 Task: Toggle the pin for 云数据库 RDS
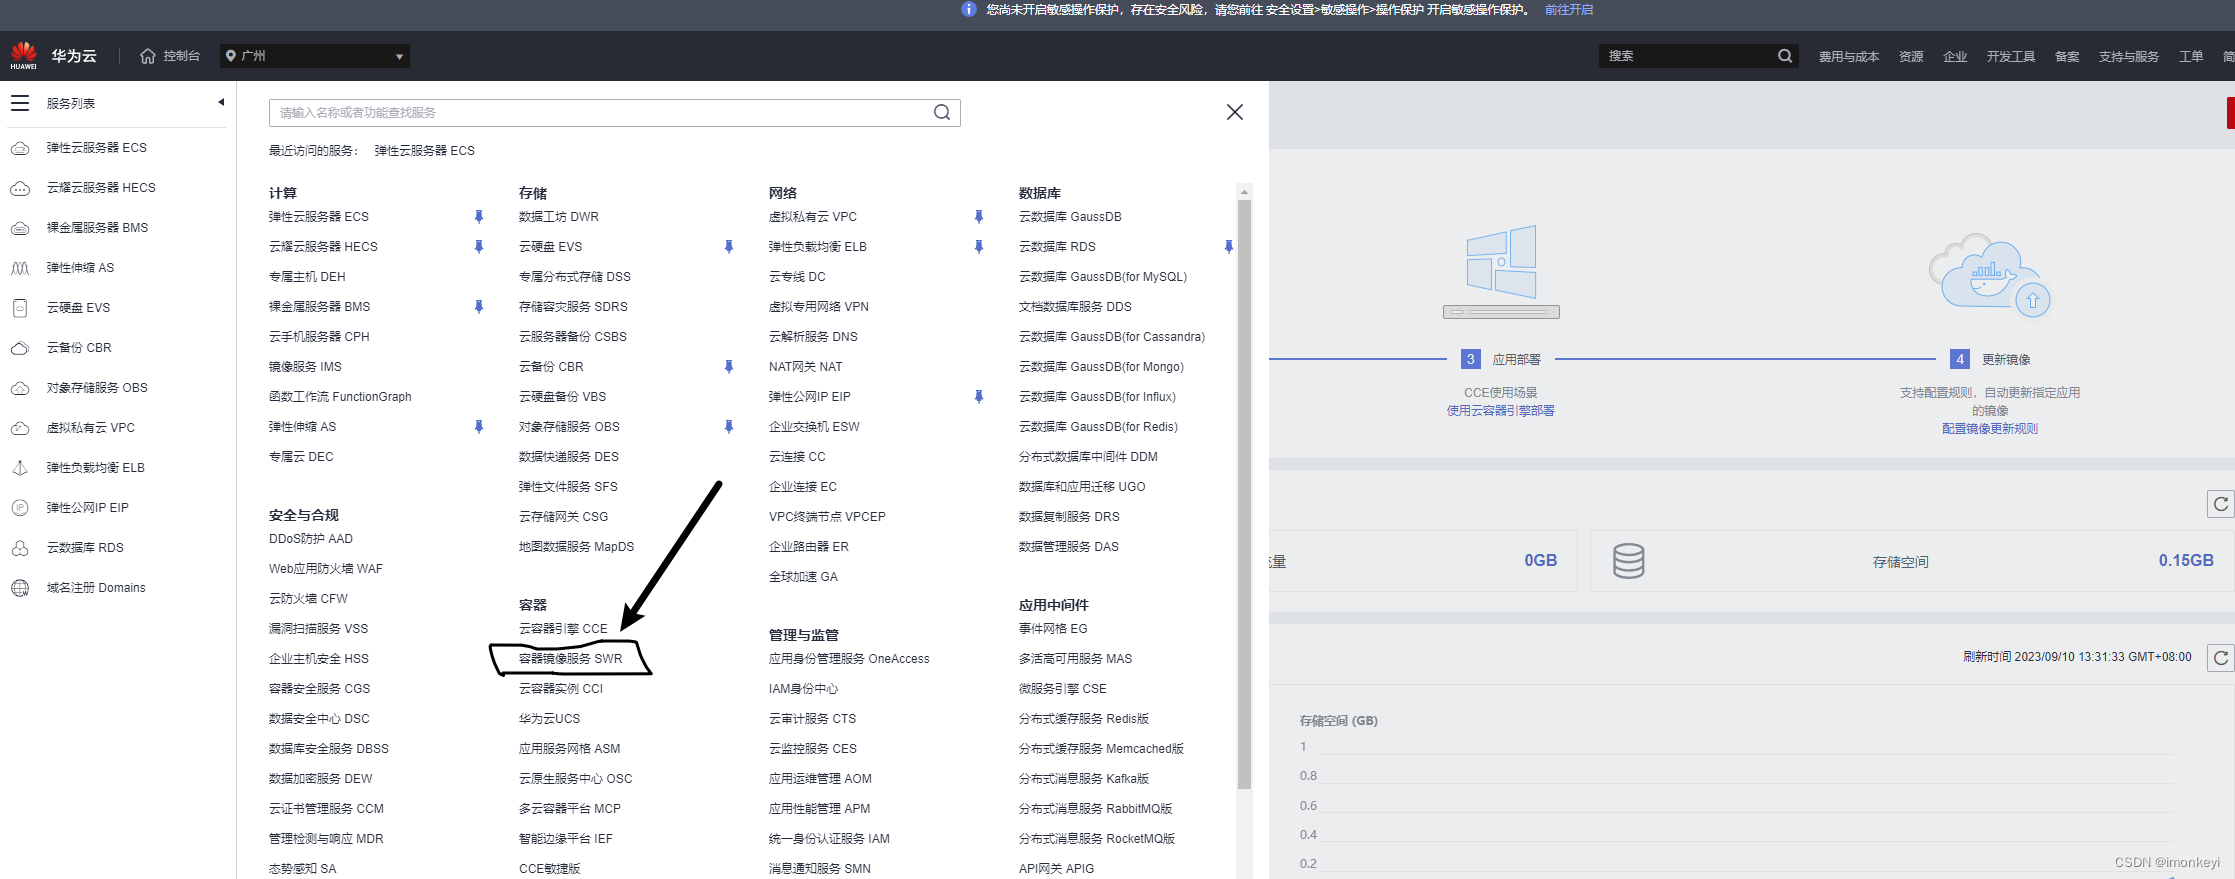[x=1229, y=247]
